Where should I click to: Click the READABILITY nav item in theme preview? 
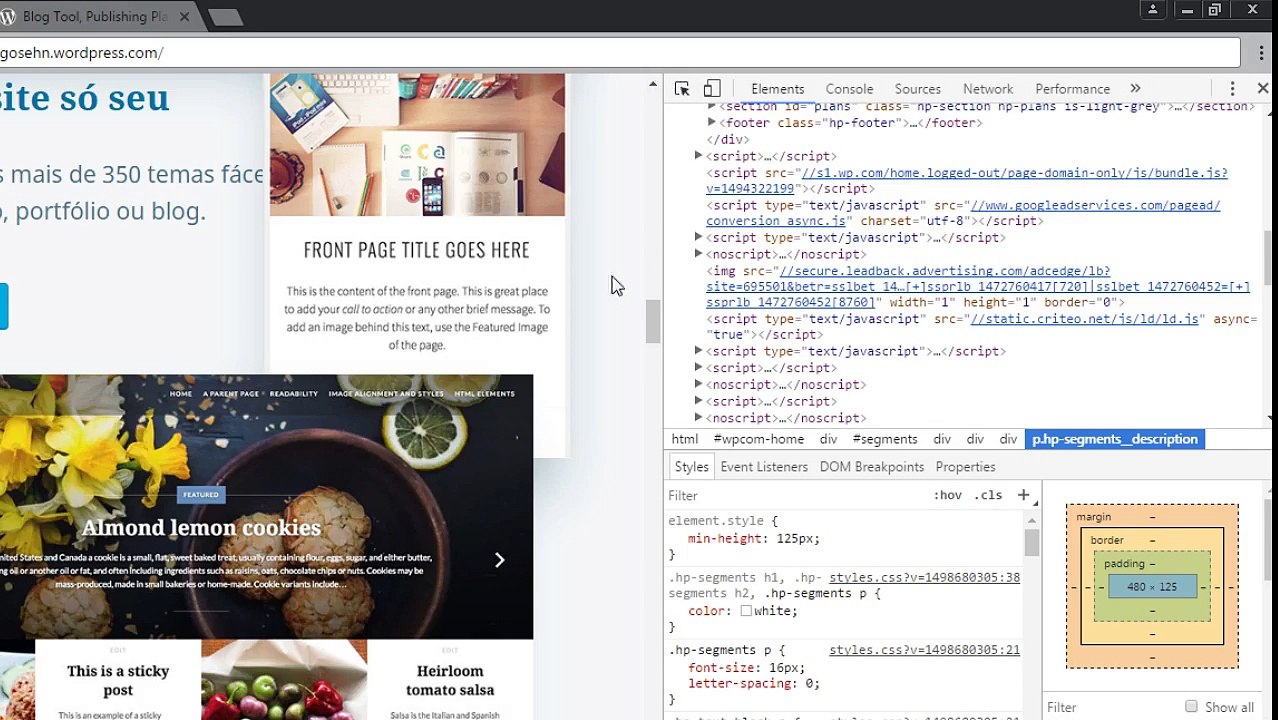pyautogui.click(x=293, y=394)
